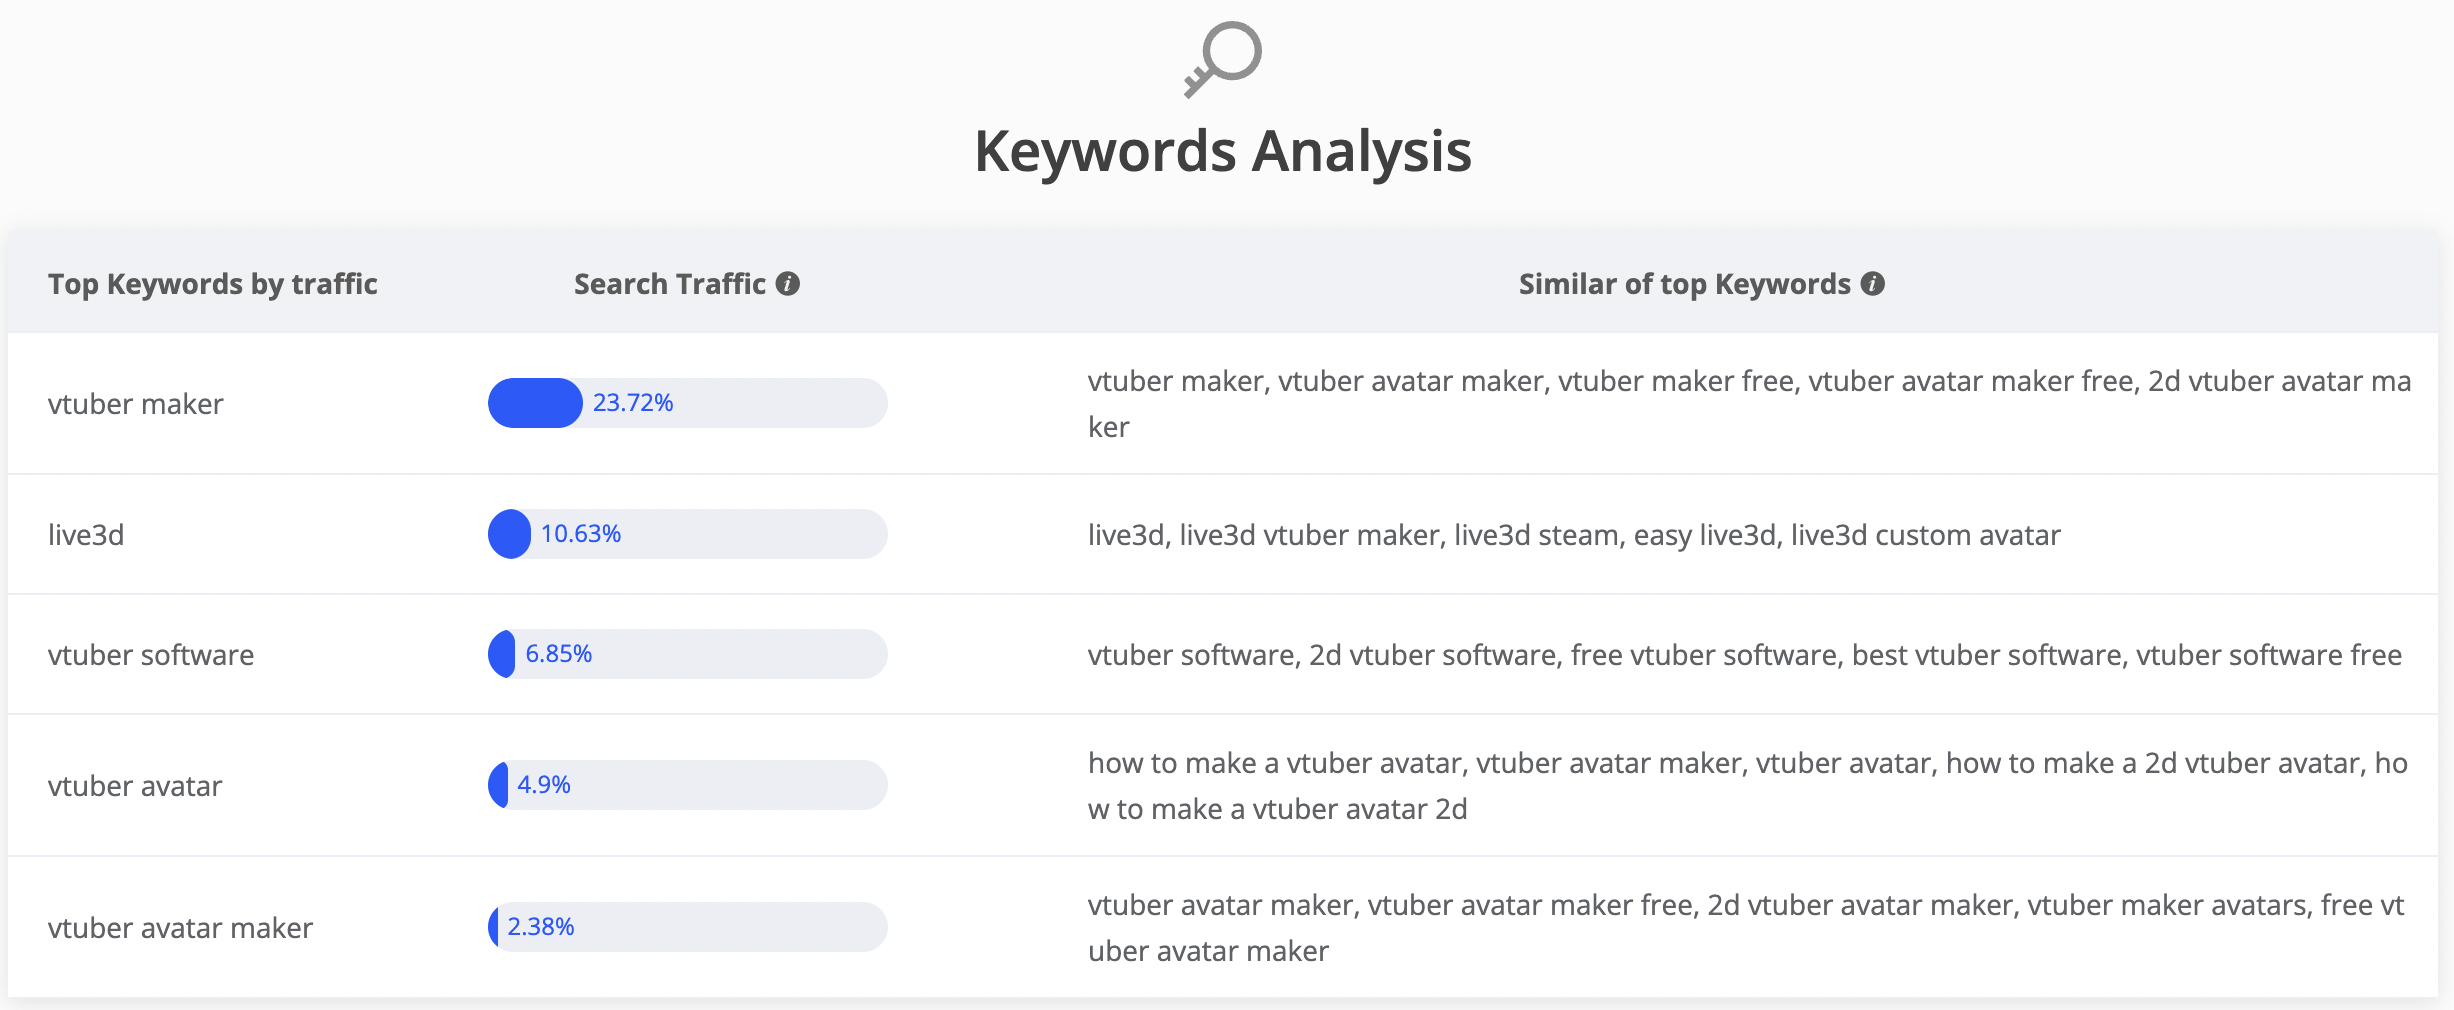
Task: Select the "vtuber software" keyword
Action: click(151, 655)
